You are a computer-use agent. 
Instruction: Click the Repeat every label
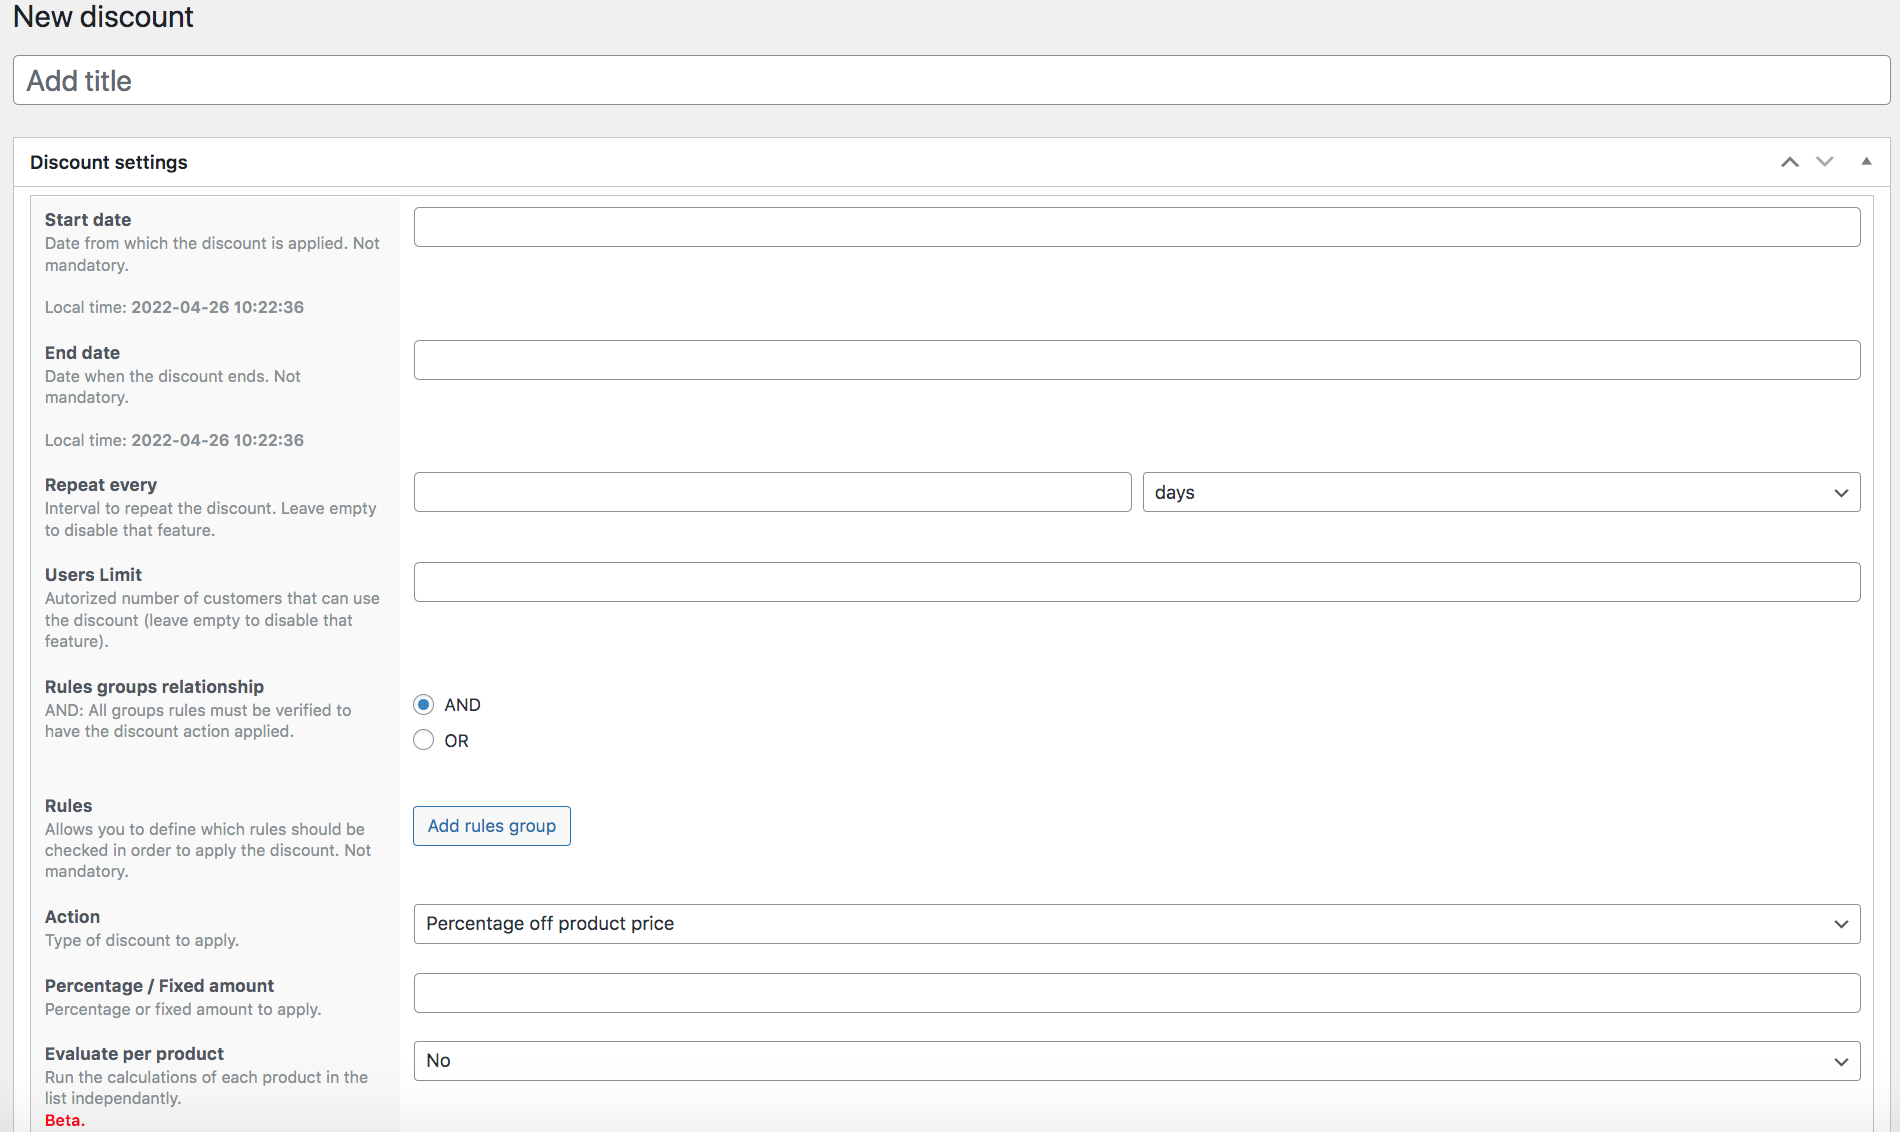pyautogui.click(x=101, y=485)
